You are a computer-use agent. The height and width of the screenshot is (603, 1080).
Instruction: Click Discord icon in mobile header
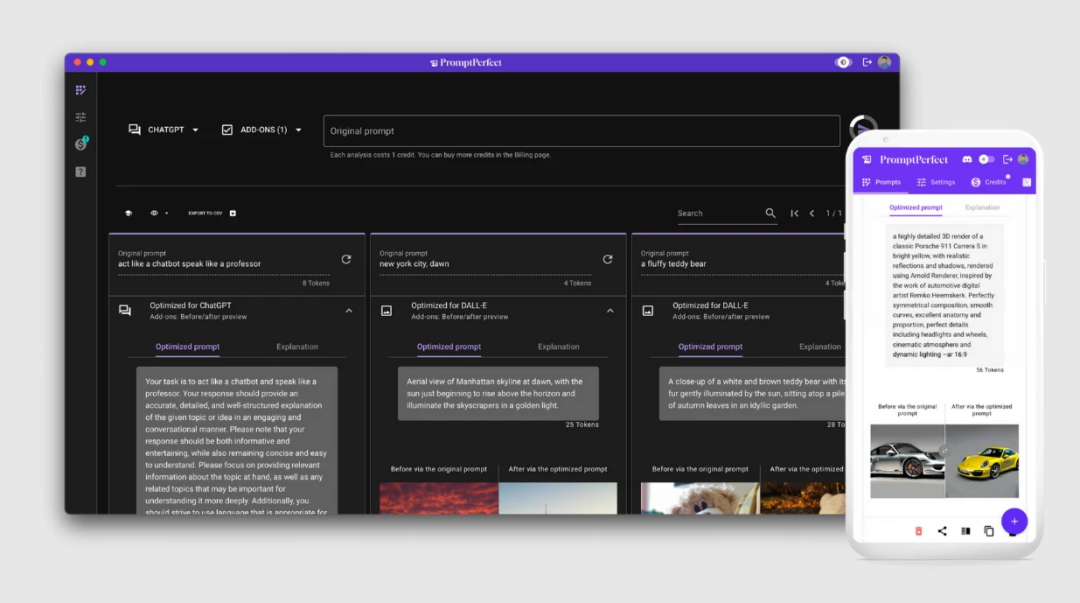pos(967,159)
